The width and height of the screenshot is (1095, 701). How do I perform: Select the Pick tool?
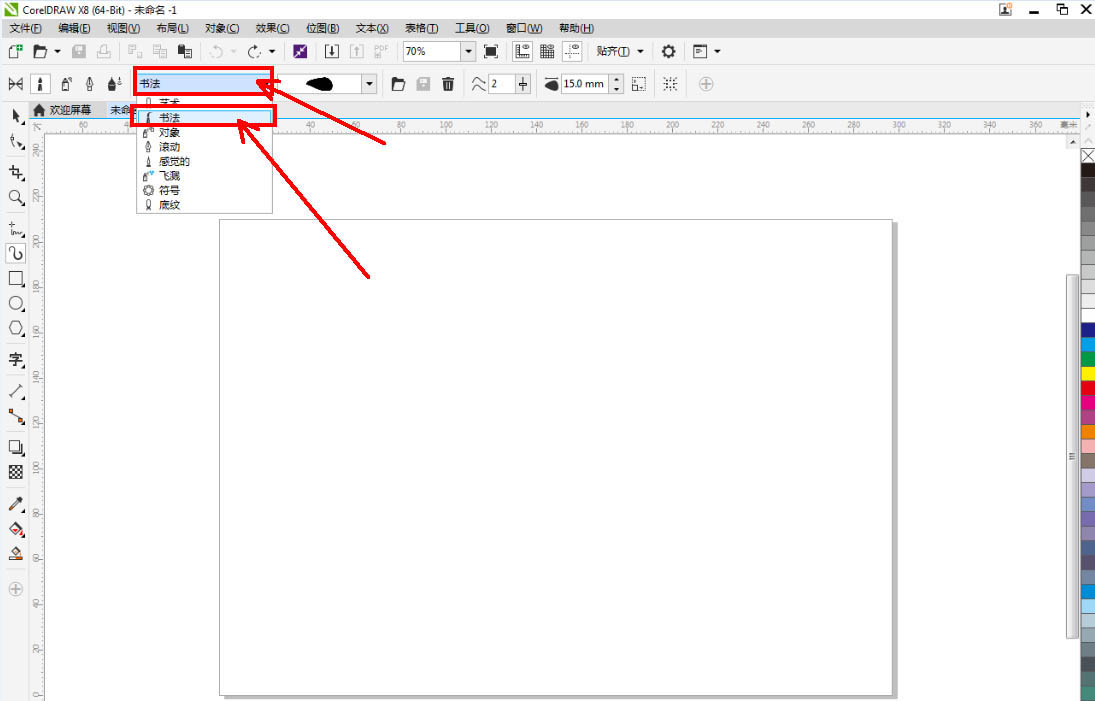point(16,116)
